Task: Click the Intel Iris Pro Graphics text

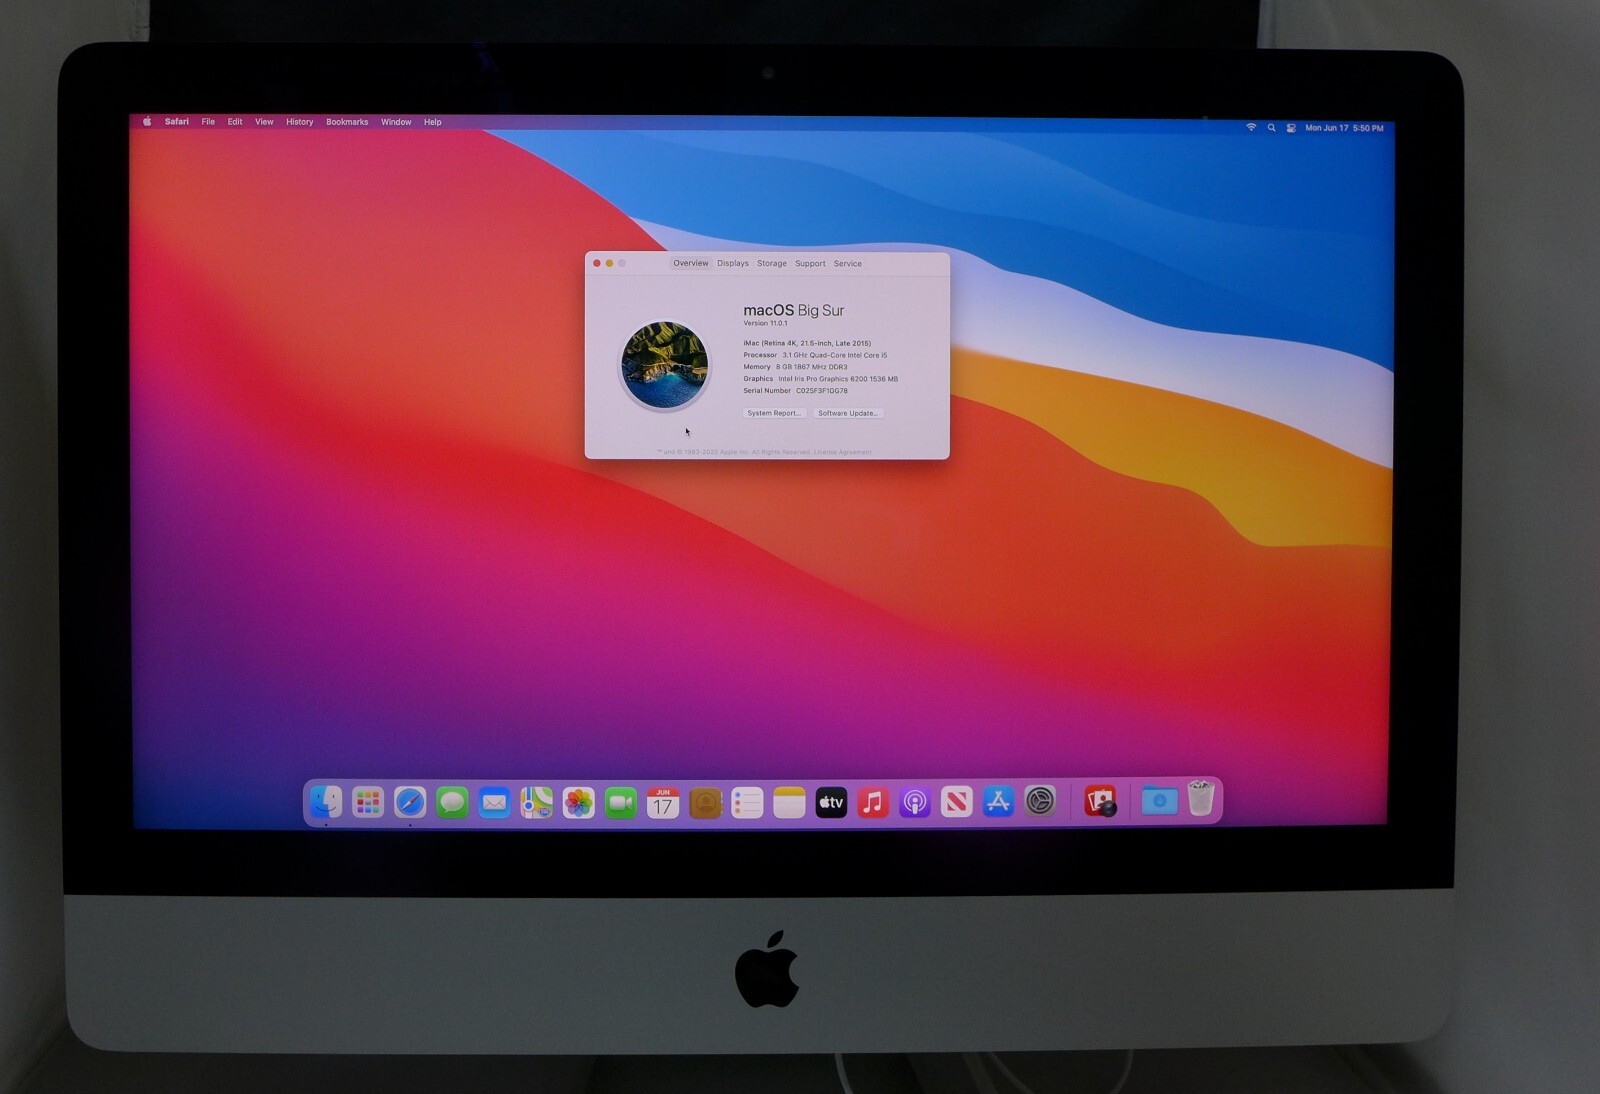Action: [838, 379]
